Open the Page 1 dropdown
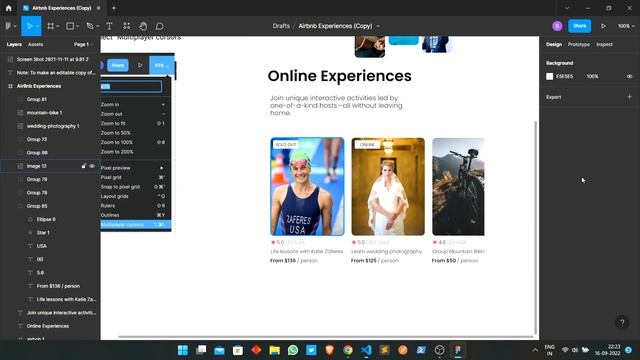640x360 pixels. pos(83,44)
